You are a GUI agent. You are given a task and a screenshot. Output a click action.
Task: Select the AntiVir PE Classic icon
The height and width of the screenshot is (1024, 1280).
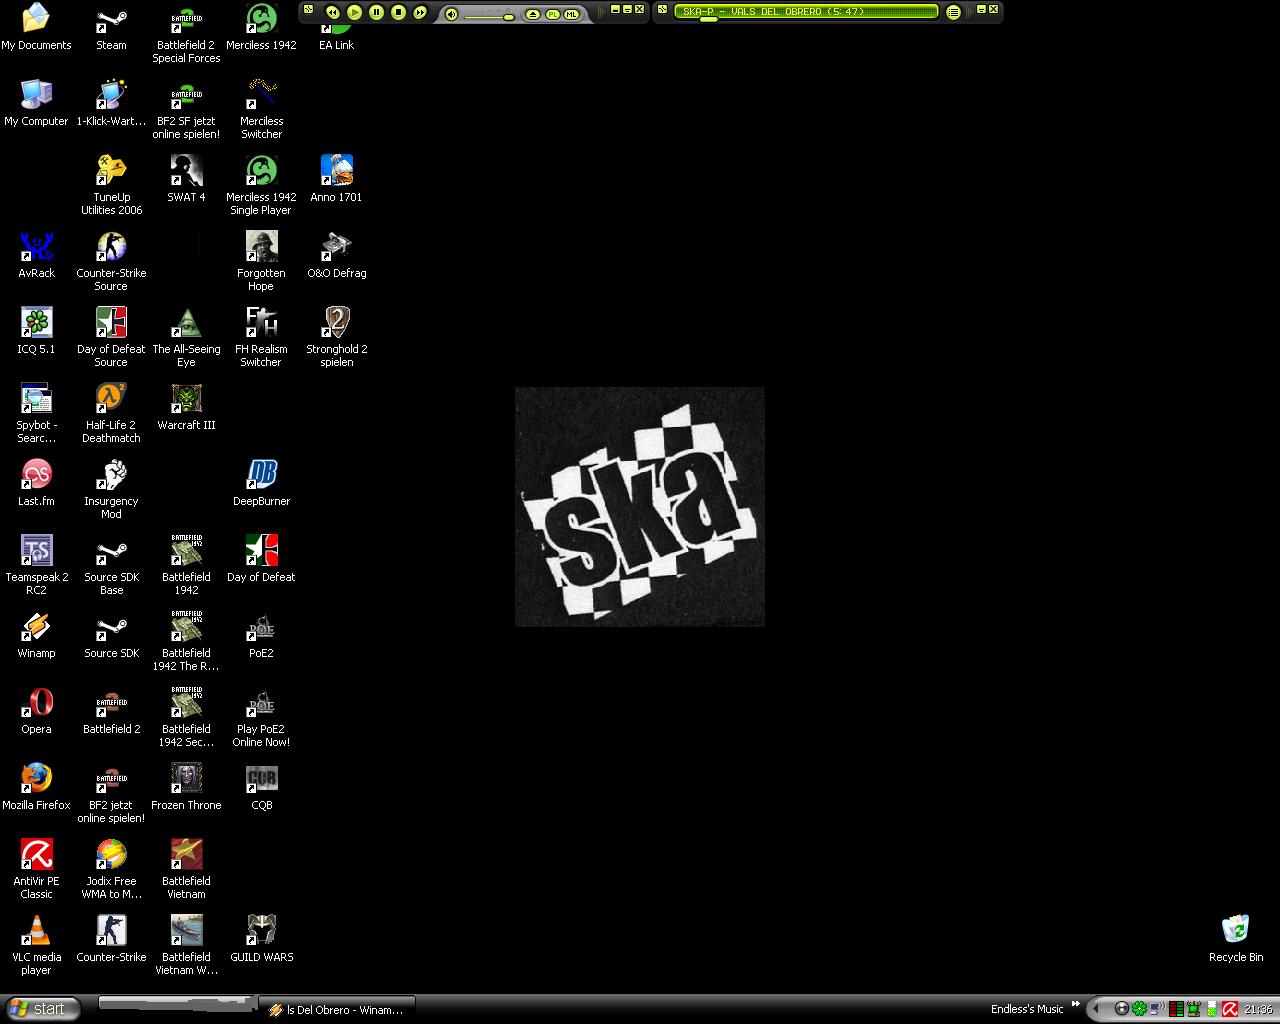click(x=36, y=869)
